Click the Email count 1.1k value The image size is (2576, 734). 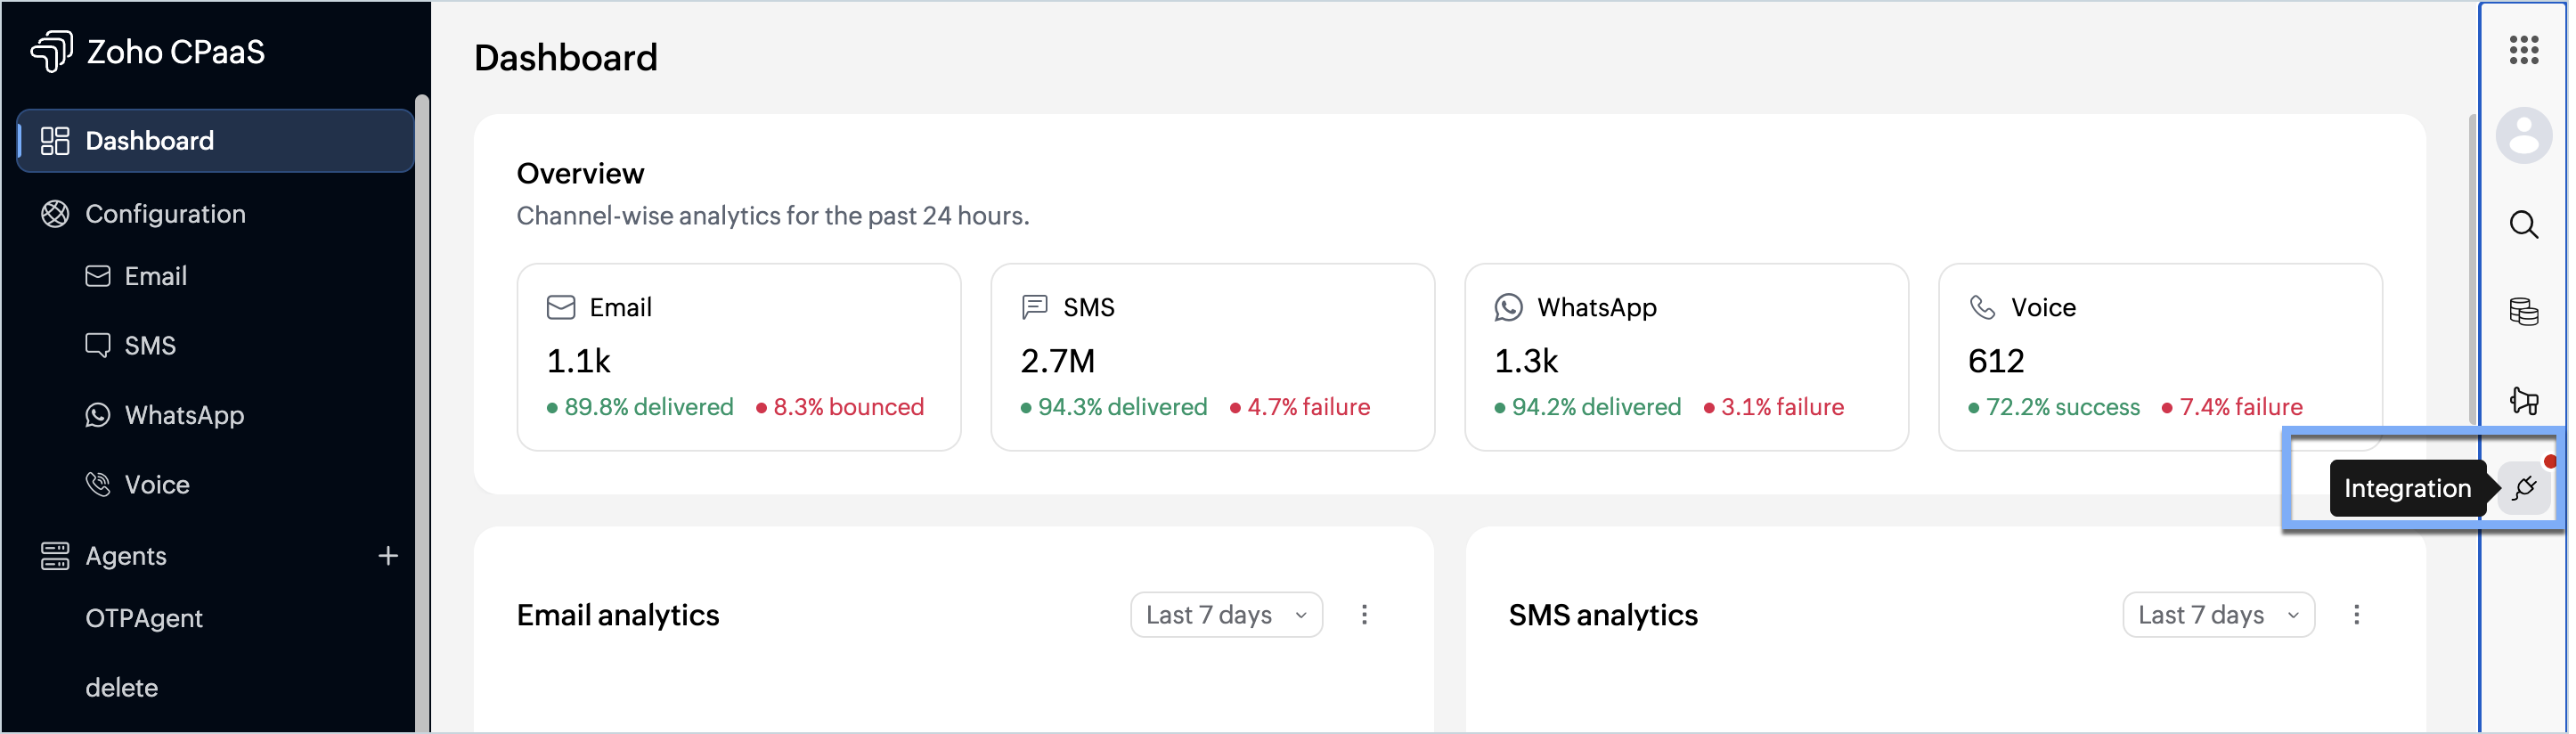click(x=580, y=361)
